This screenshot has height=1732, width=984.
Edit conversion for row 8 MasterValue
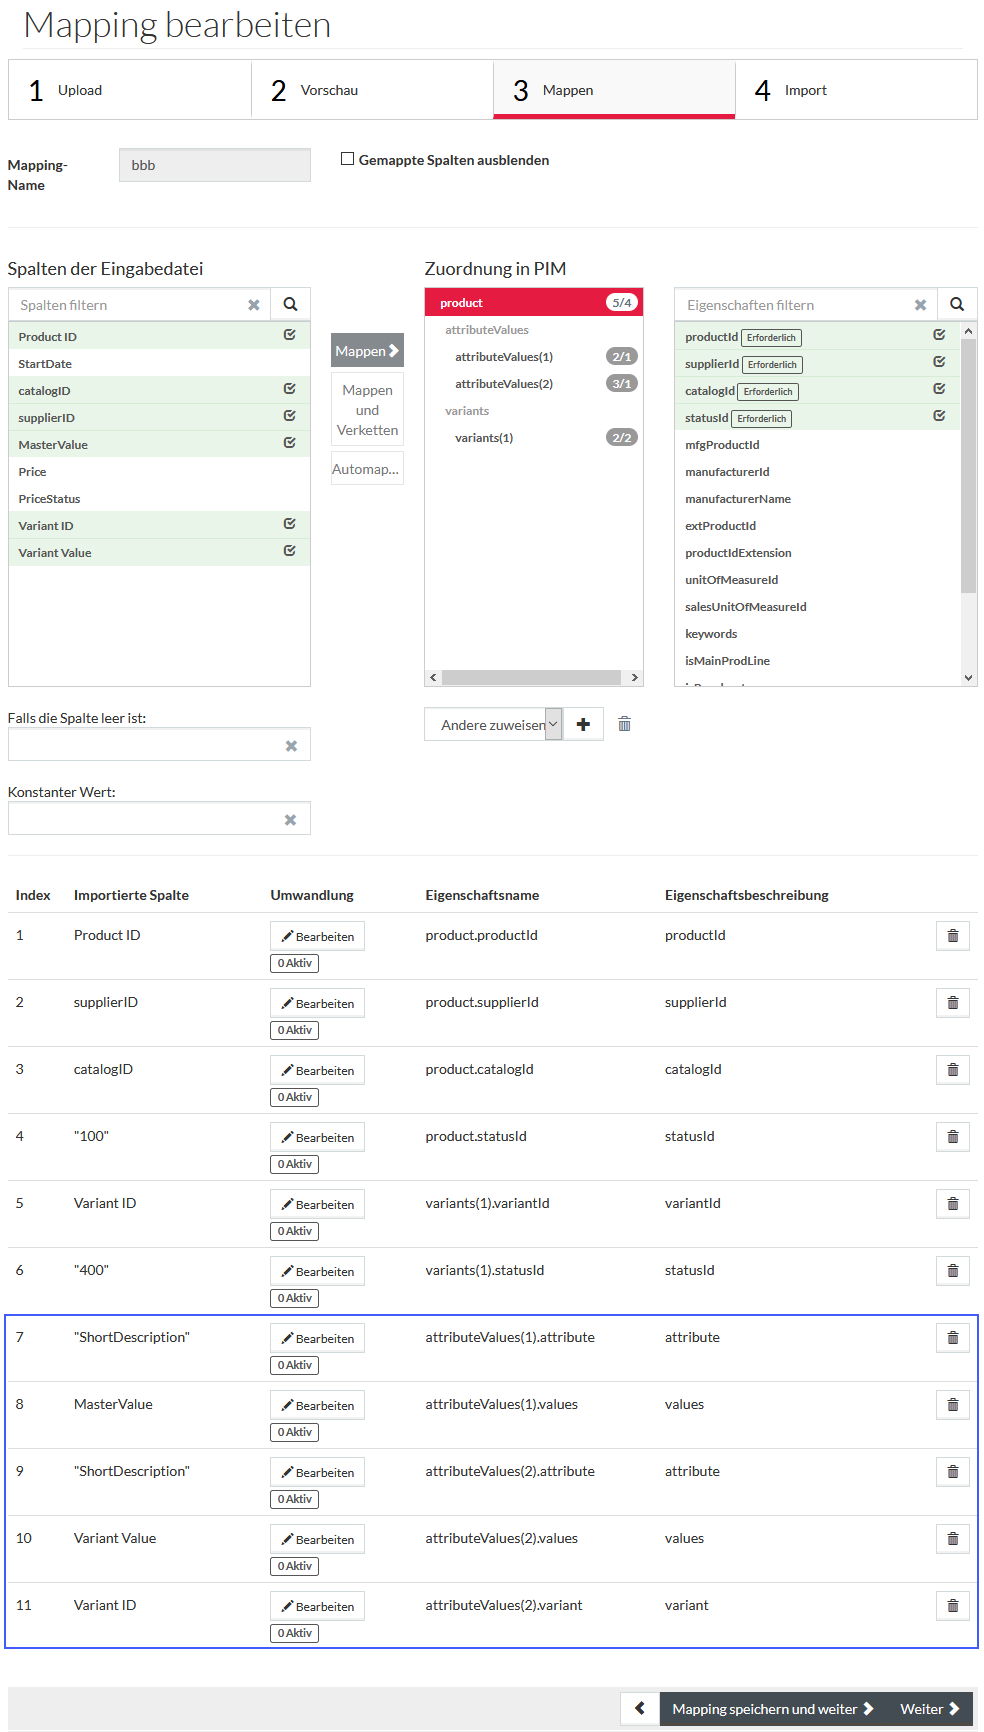[x=317, y=1405]
